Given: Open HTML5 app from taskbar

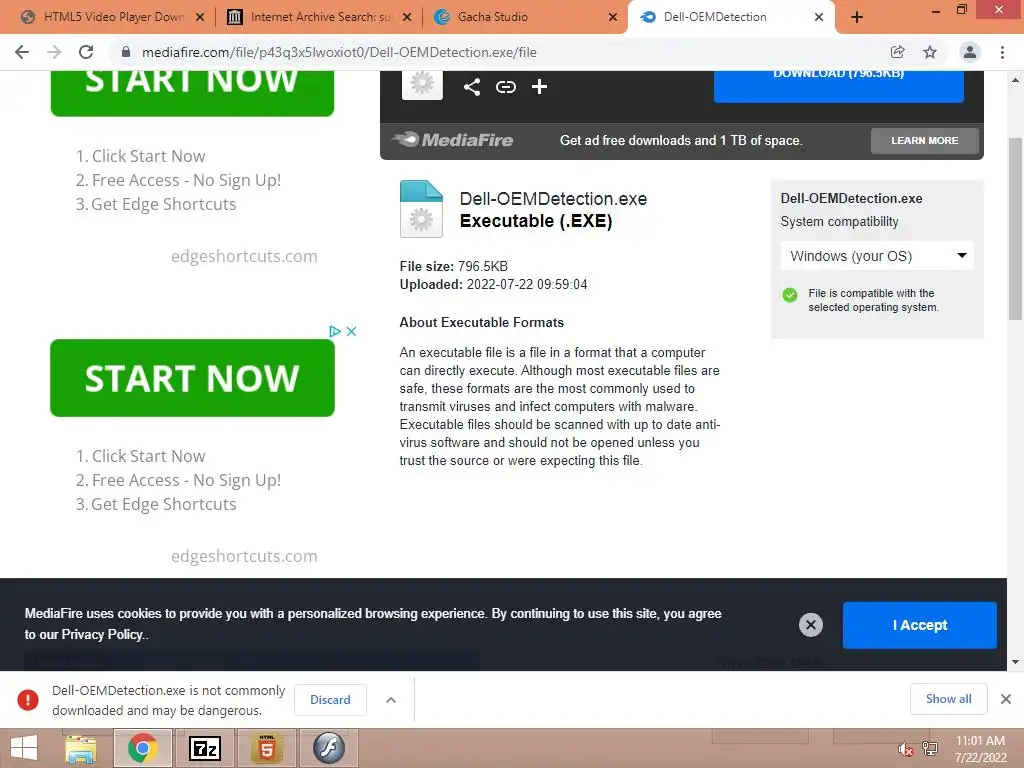Looking at the screenshot, I should click(x=266, y=748).
